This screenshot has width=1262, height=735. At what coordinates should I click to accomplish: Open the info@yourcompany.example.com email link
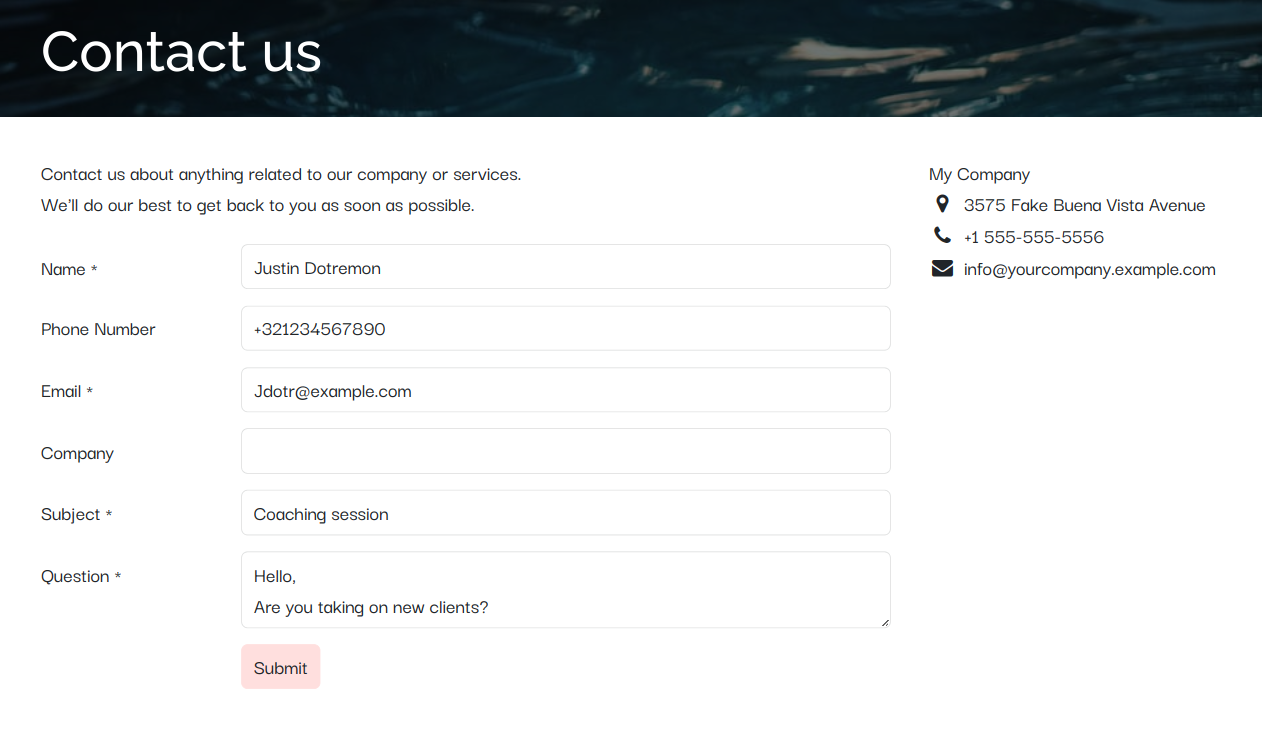[x=1089, y=269]
